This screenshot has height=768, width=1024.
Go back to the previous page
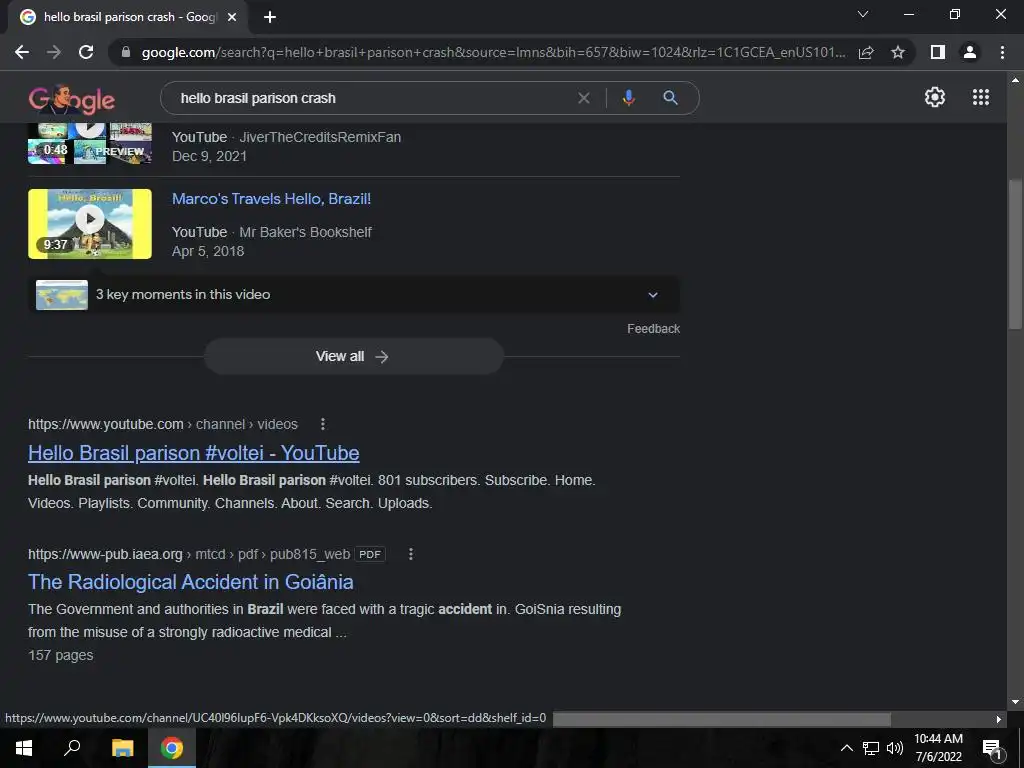point(22,52)
